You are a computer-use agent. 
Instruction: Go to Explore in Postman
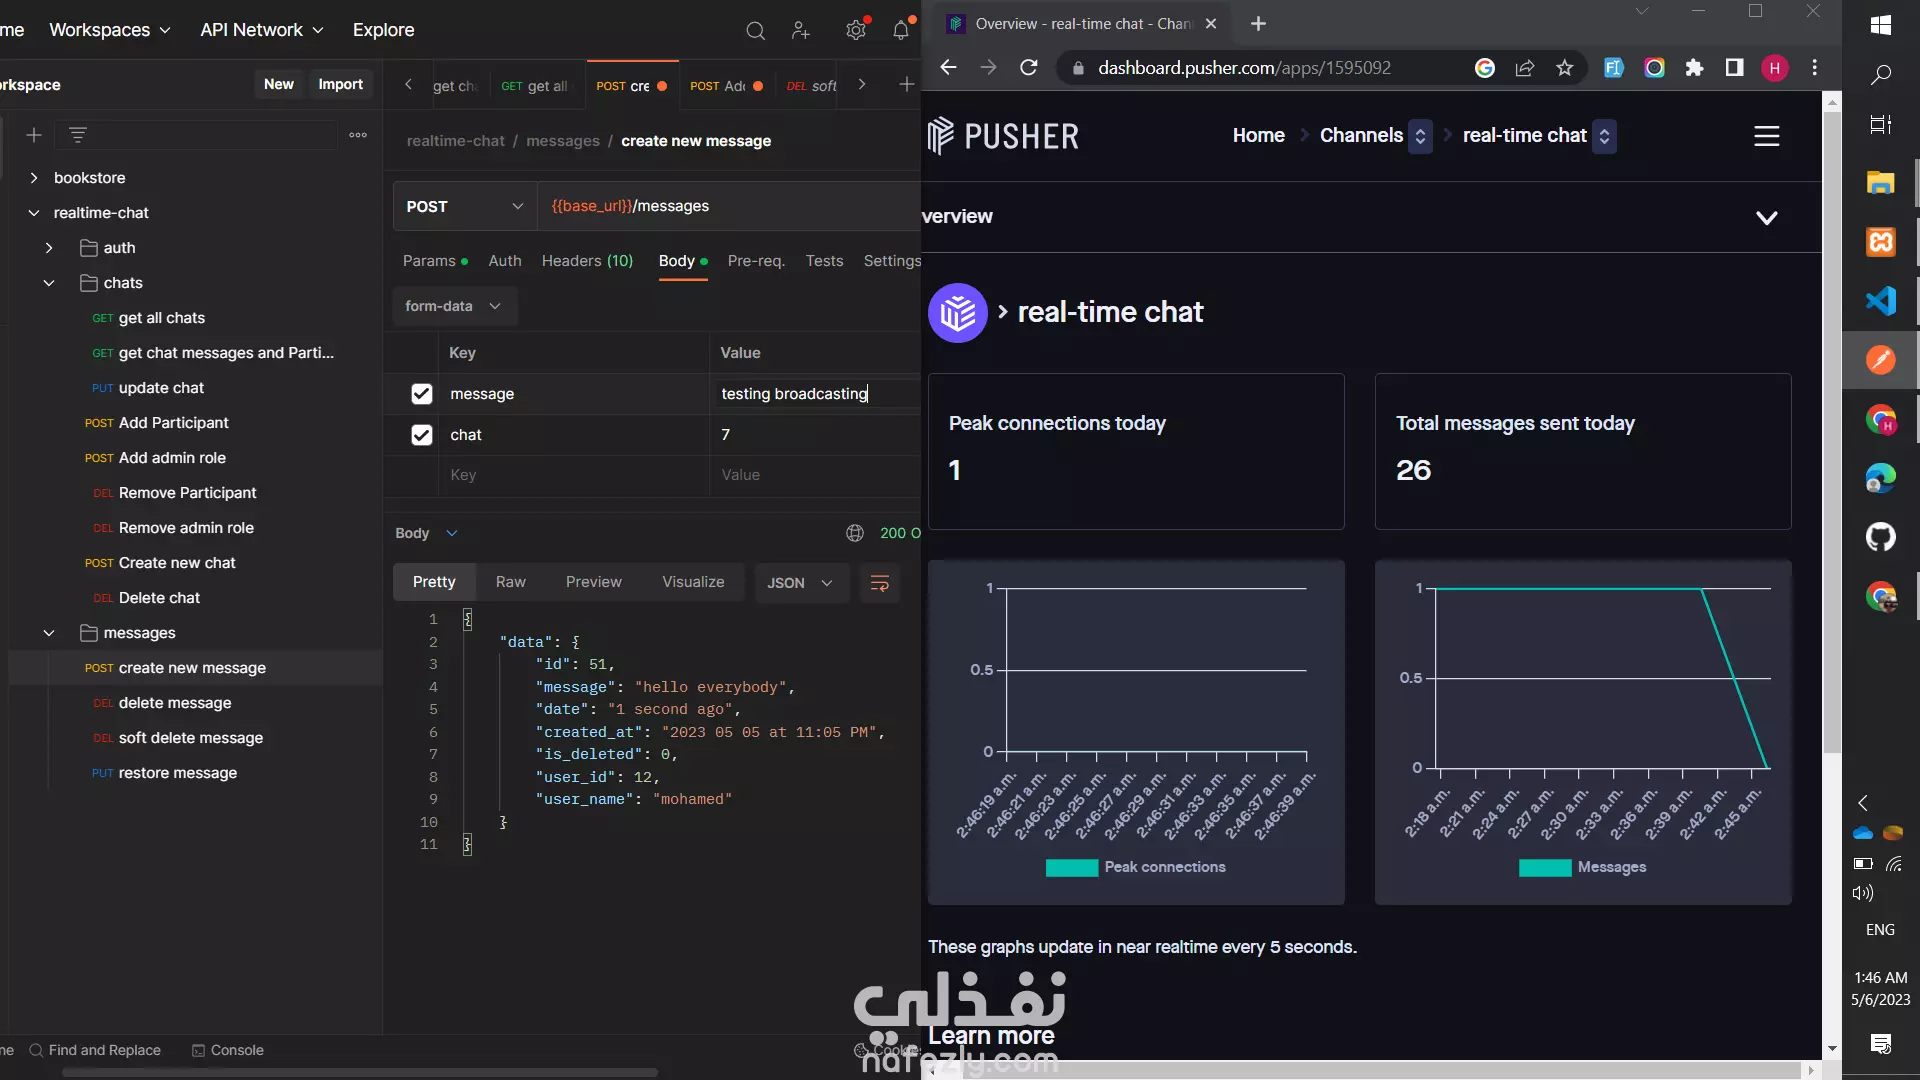tap(383, 30)
